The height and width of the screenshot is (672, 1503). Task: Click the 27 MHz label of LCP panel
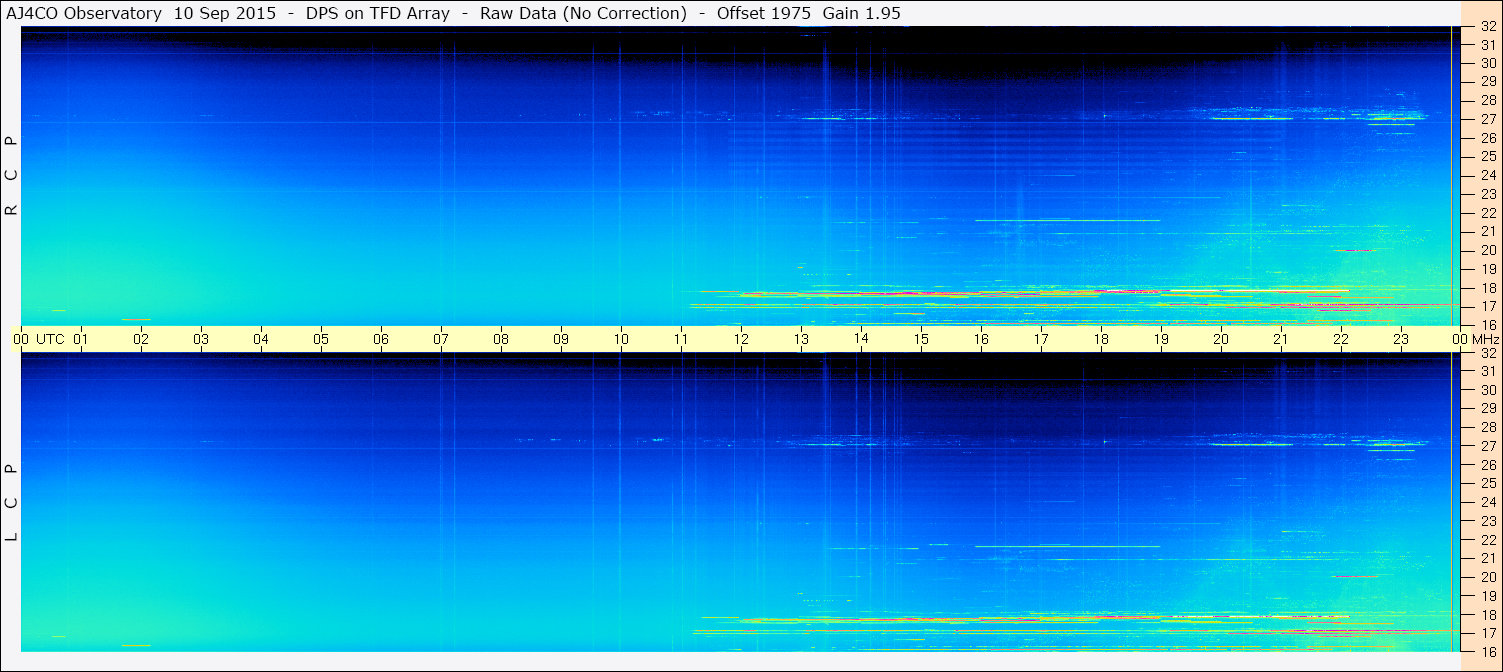(1487, 446)
